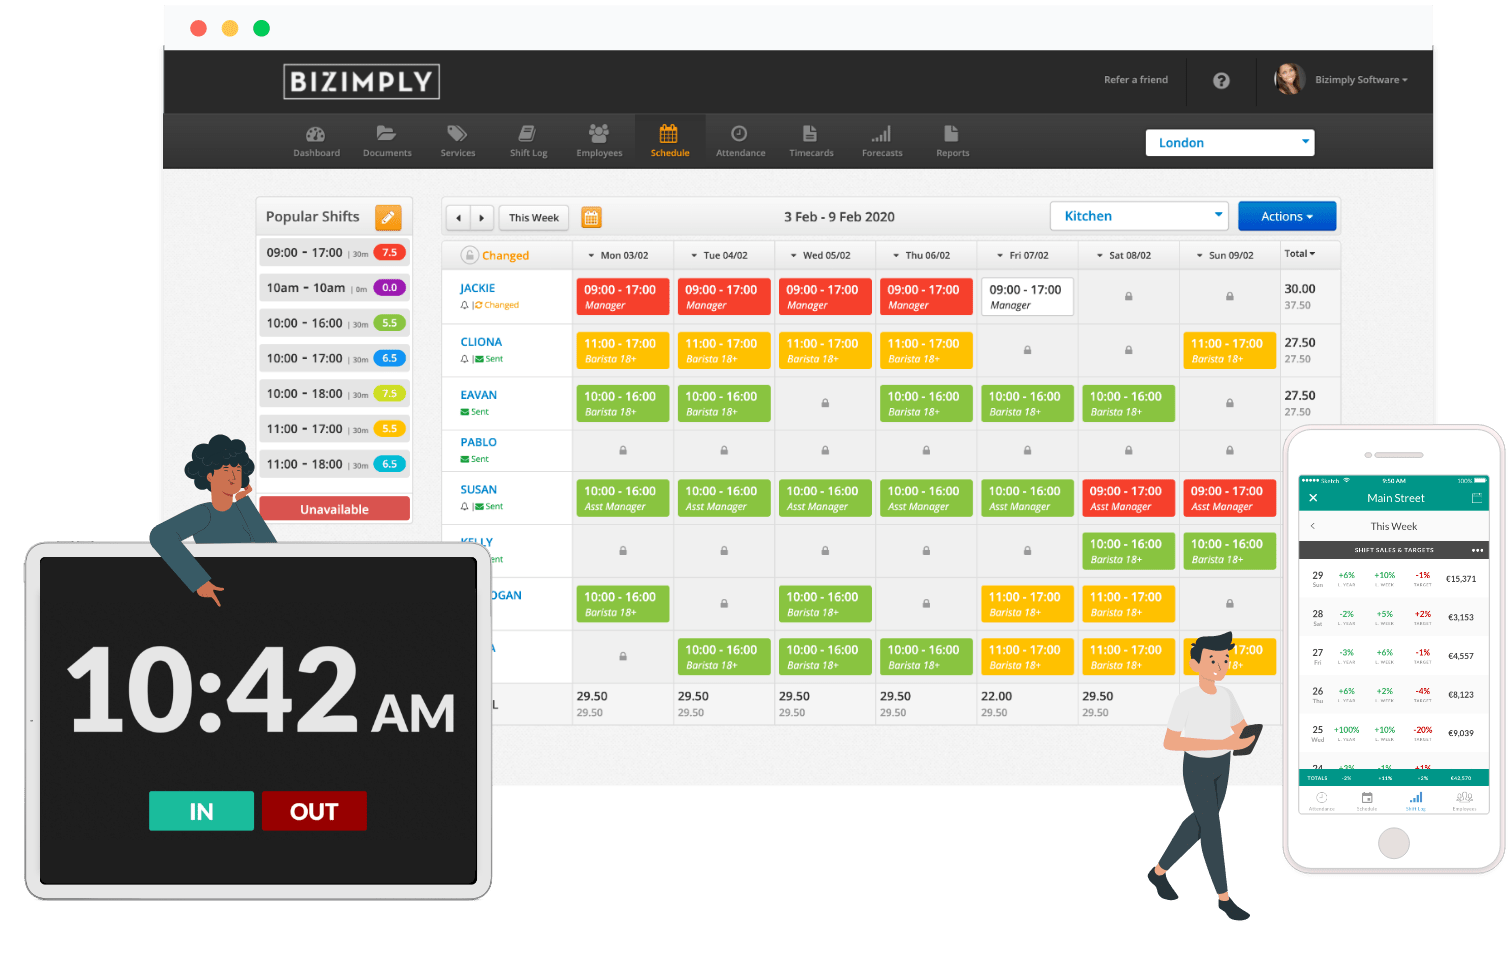
Task: Select the Schedule tab
Action: click(669, 139)
